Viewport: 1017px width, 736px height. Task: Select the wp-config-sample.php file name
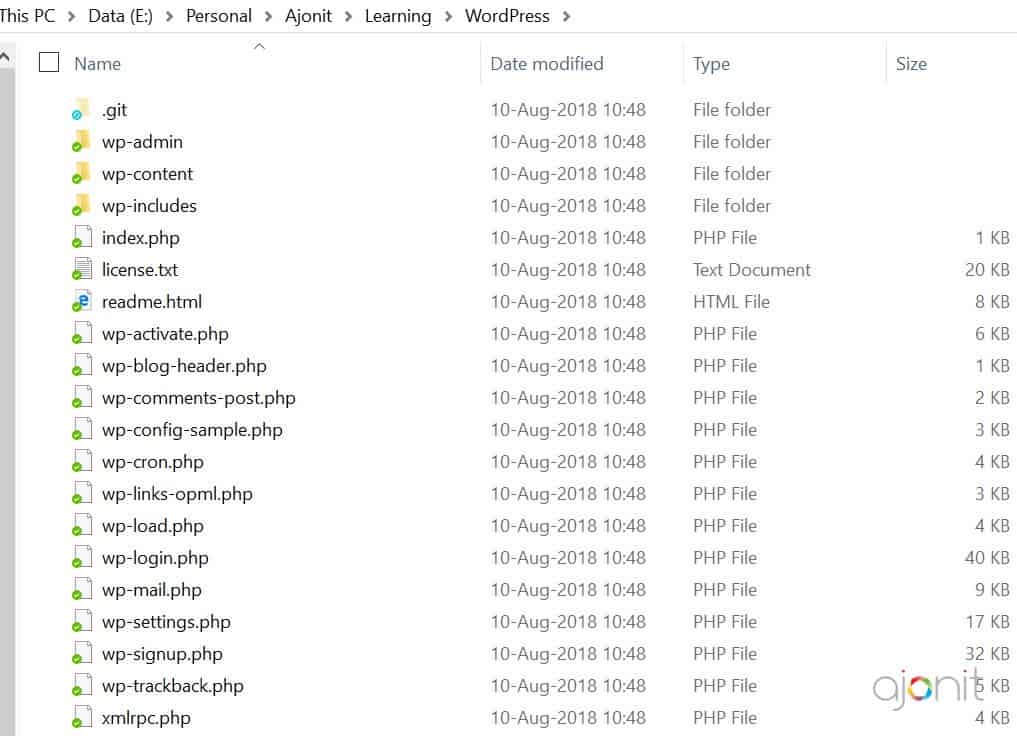tap(192, 430)
